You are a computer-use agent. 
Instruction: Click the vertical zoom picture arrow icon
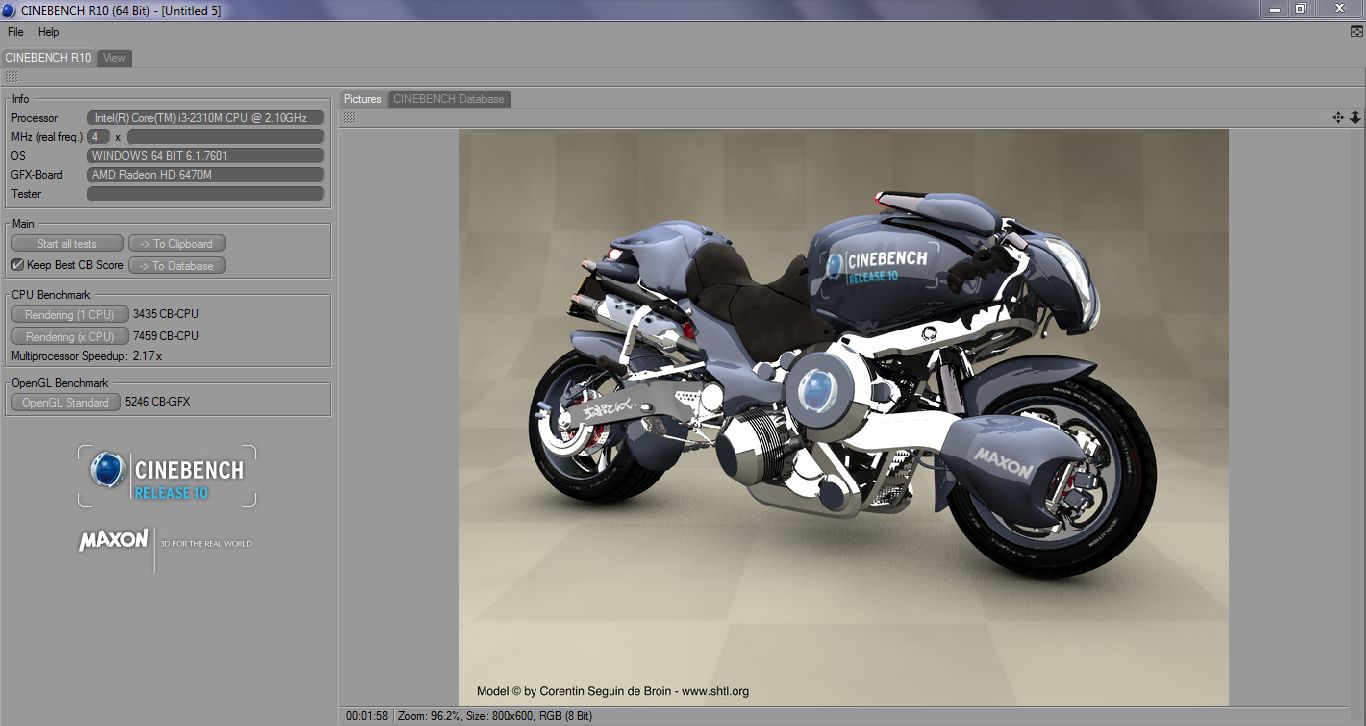coord(1355,117)
